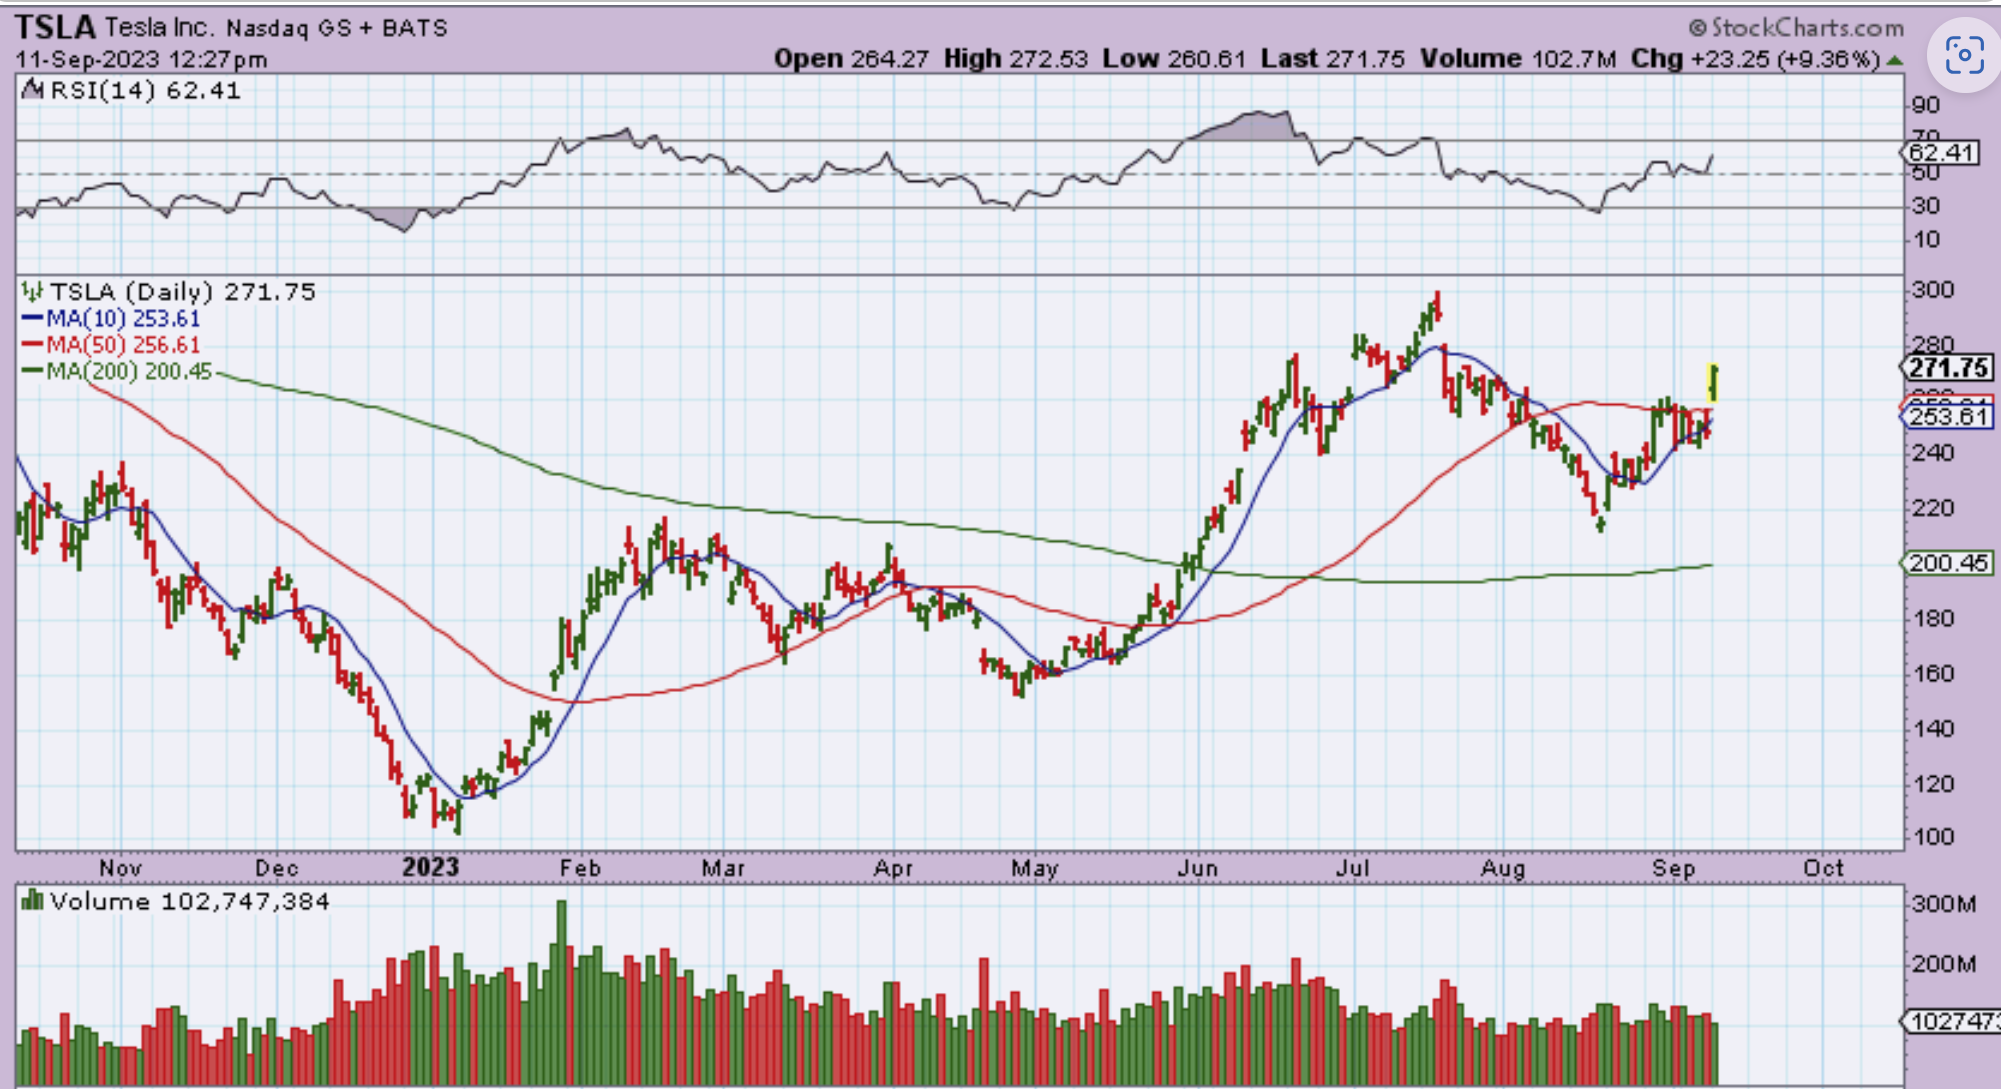Click the yellow highlighted latest price bar
The width and height of the screenshot is (2001, 1089).
pyautogui.click(x=1713, y=383)
